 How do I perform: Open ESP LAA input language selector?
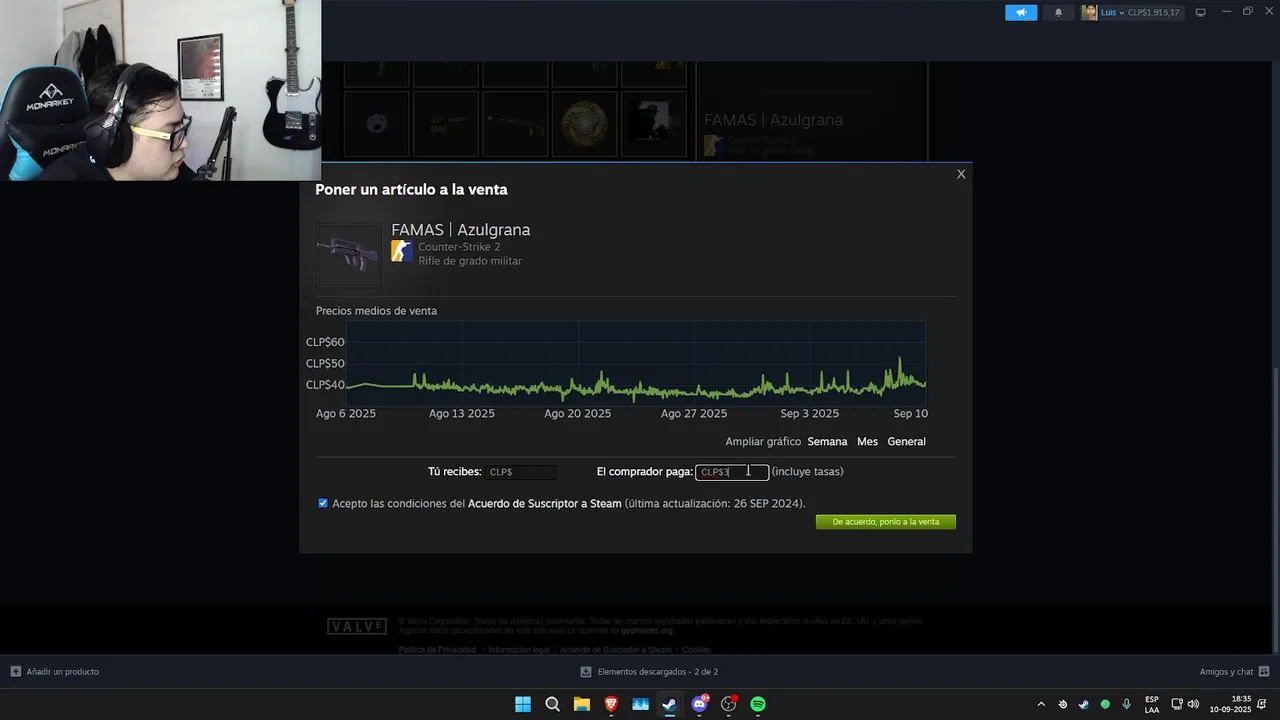[x=1152, y=704]
